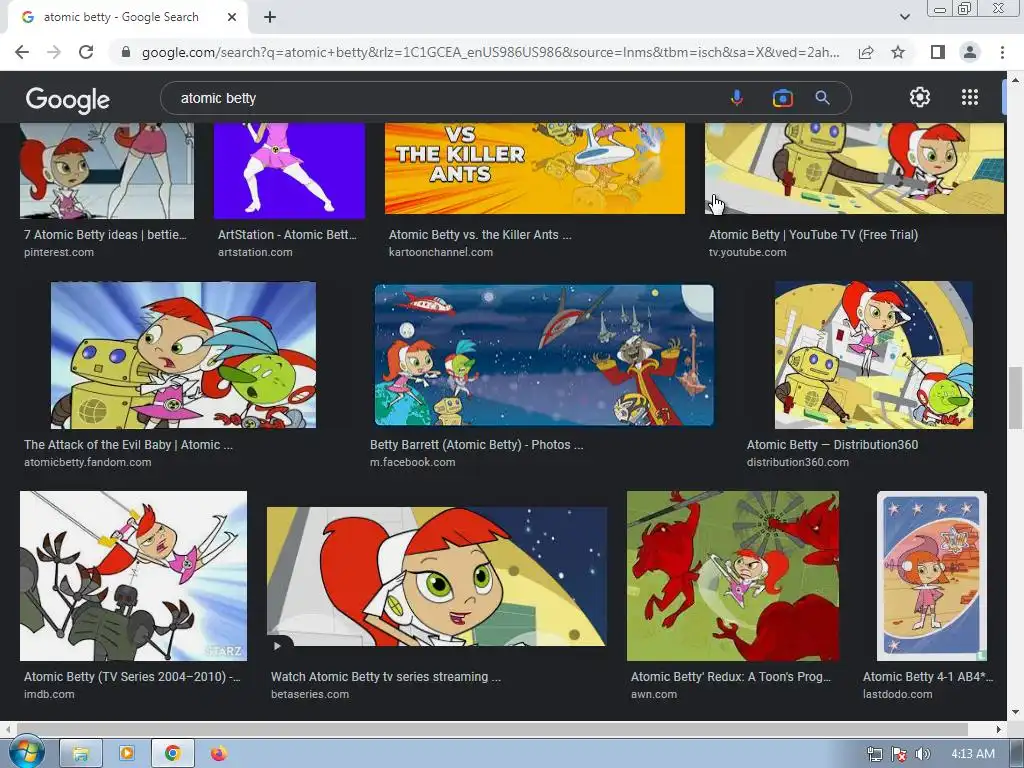Click 'Atomic Betty vs. the Killer Ants' title
The image size is (1024, 768).
(x=480, y=234)
